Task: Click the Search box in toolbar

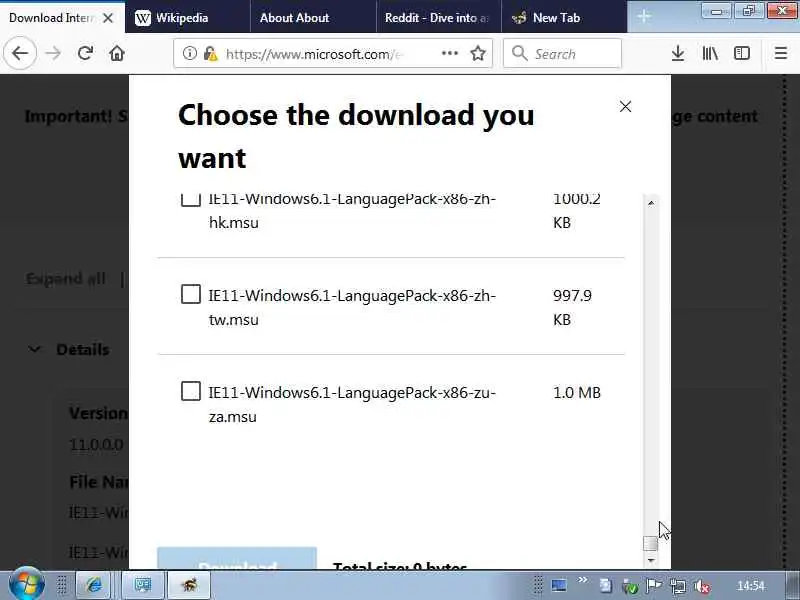Action: click(562, 54)
